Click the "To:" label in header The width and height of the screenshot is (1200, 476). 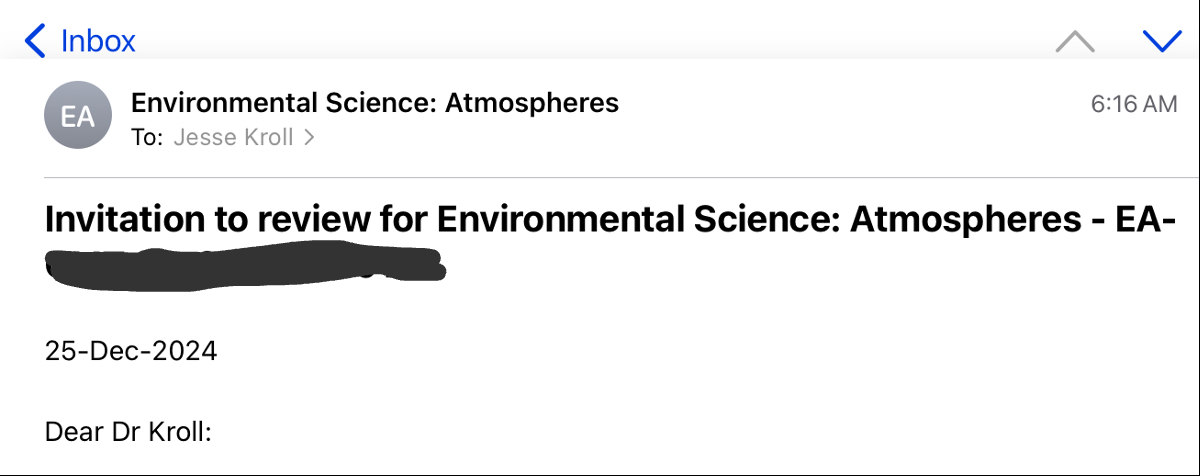point(147,138)
